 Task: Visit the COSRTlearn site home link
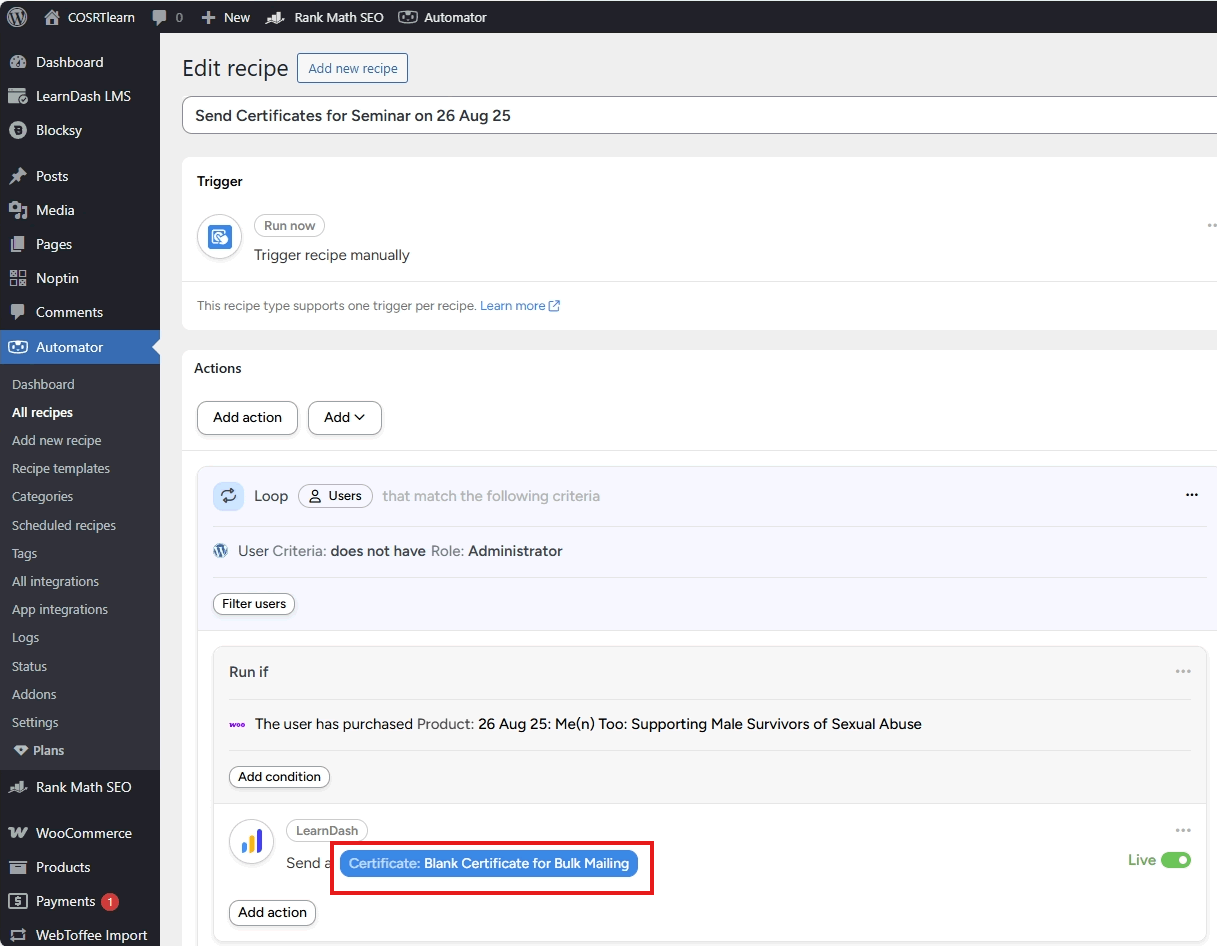click(x=90, y=17)
